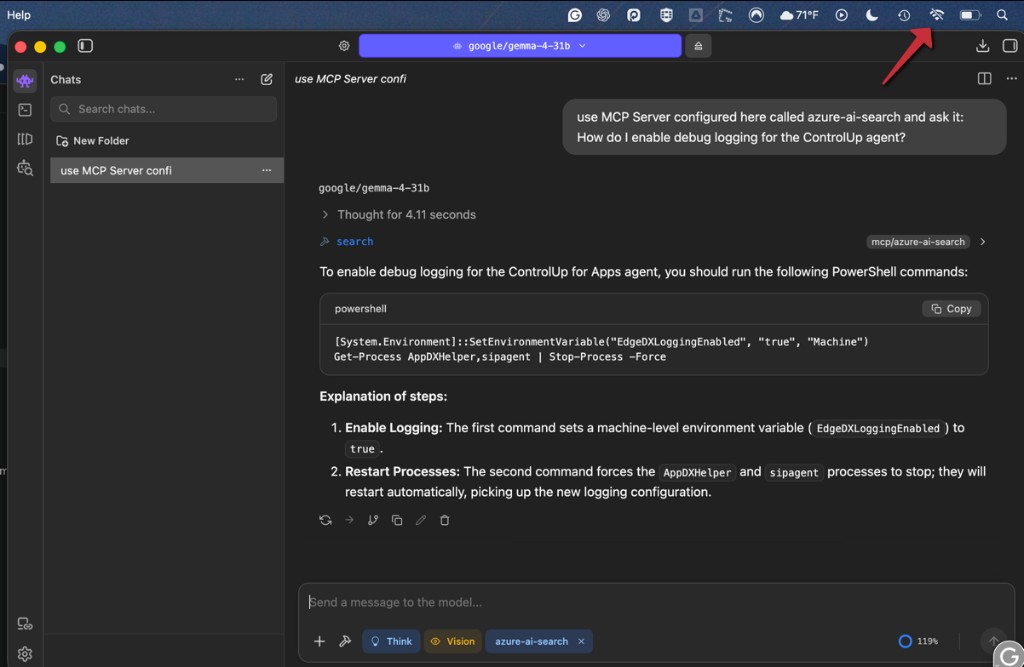1024x667 pixels.
Task: Click the EdgeDXLoggingEnabled inline code
Action: pos(878,428)
